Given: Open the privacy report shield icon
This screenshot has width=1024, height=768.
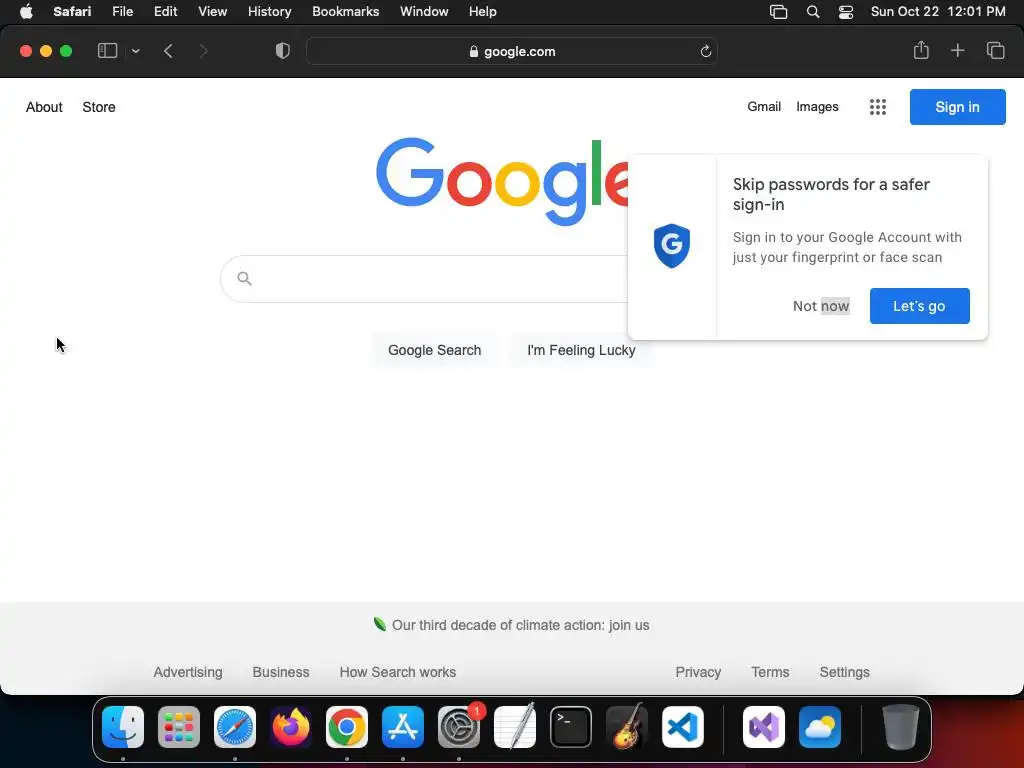Looking at the screenshot, I should [283, 51].
